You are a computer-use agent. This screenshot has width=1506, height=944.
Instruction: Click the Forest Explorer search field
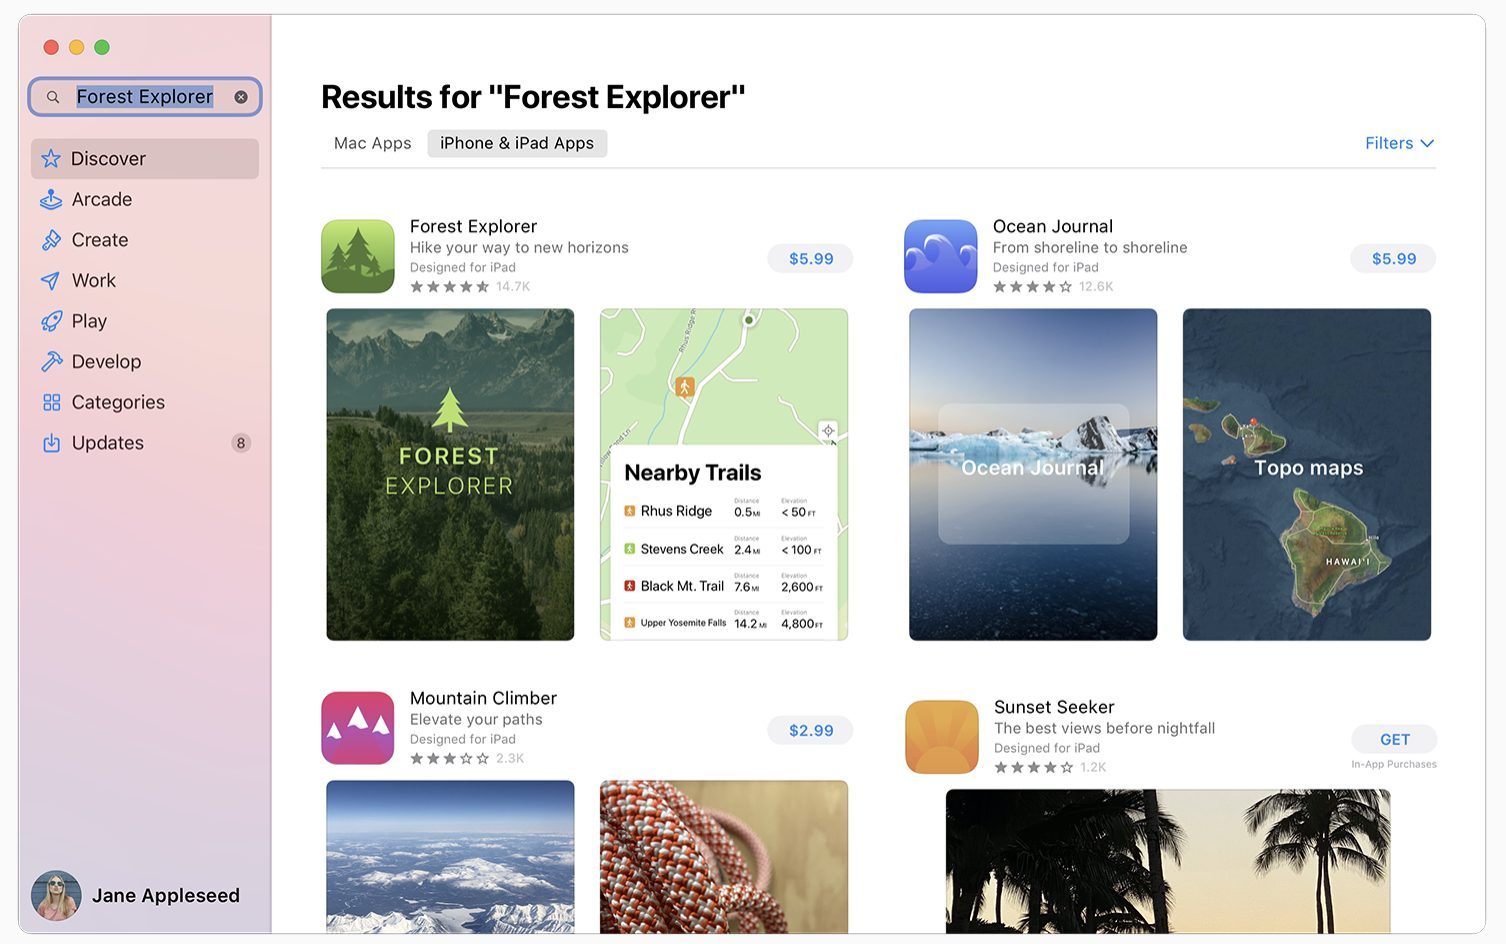[x=145, y=97]
